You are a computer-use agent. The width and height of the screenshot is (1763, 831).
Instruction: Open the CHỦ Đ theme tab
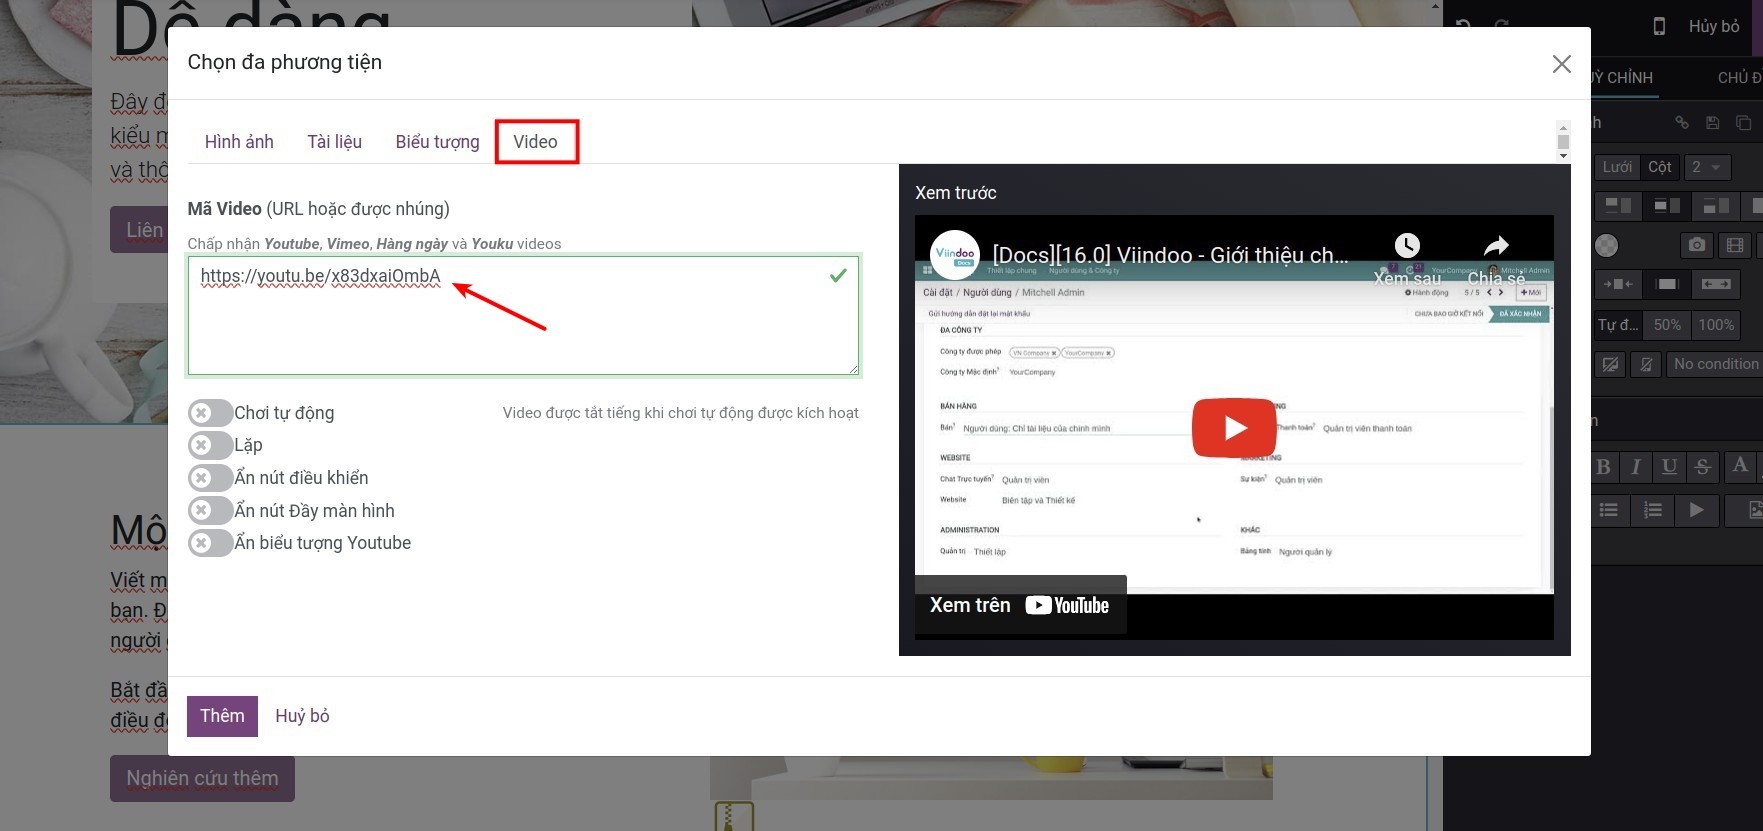[x=1739, y=77]
